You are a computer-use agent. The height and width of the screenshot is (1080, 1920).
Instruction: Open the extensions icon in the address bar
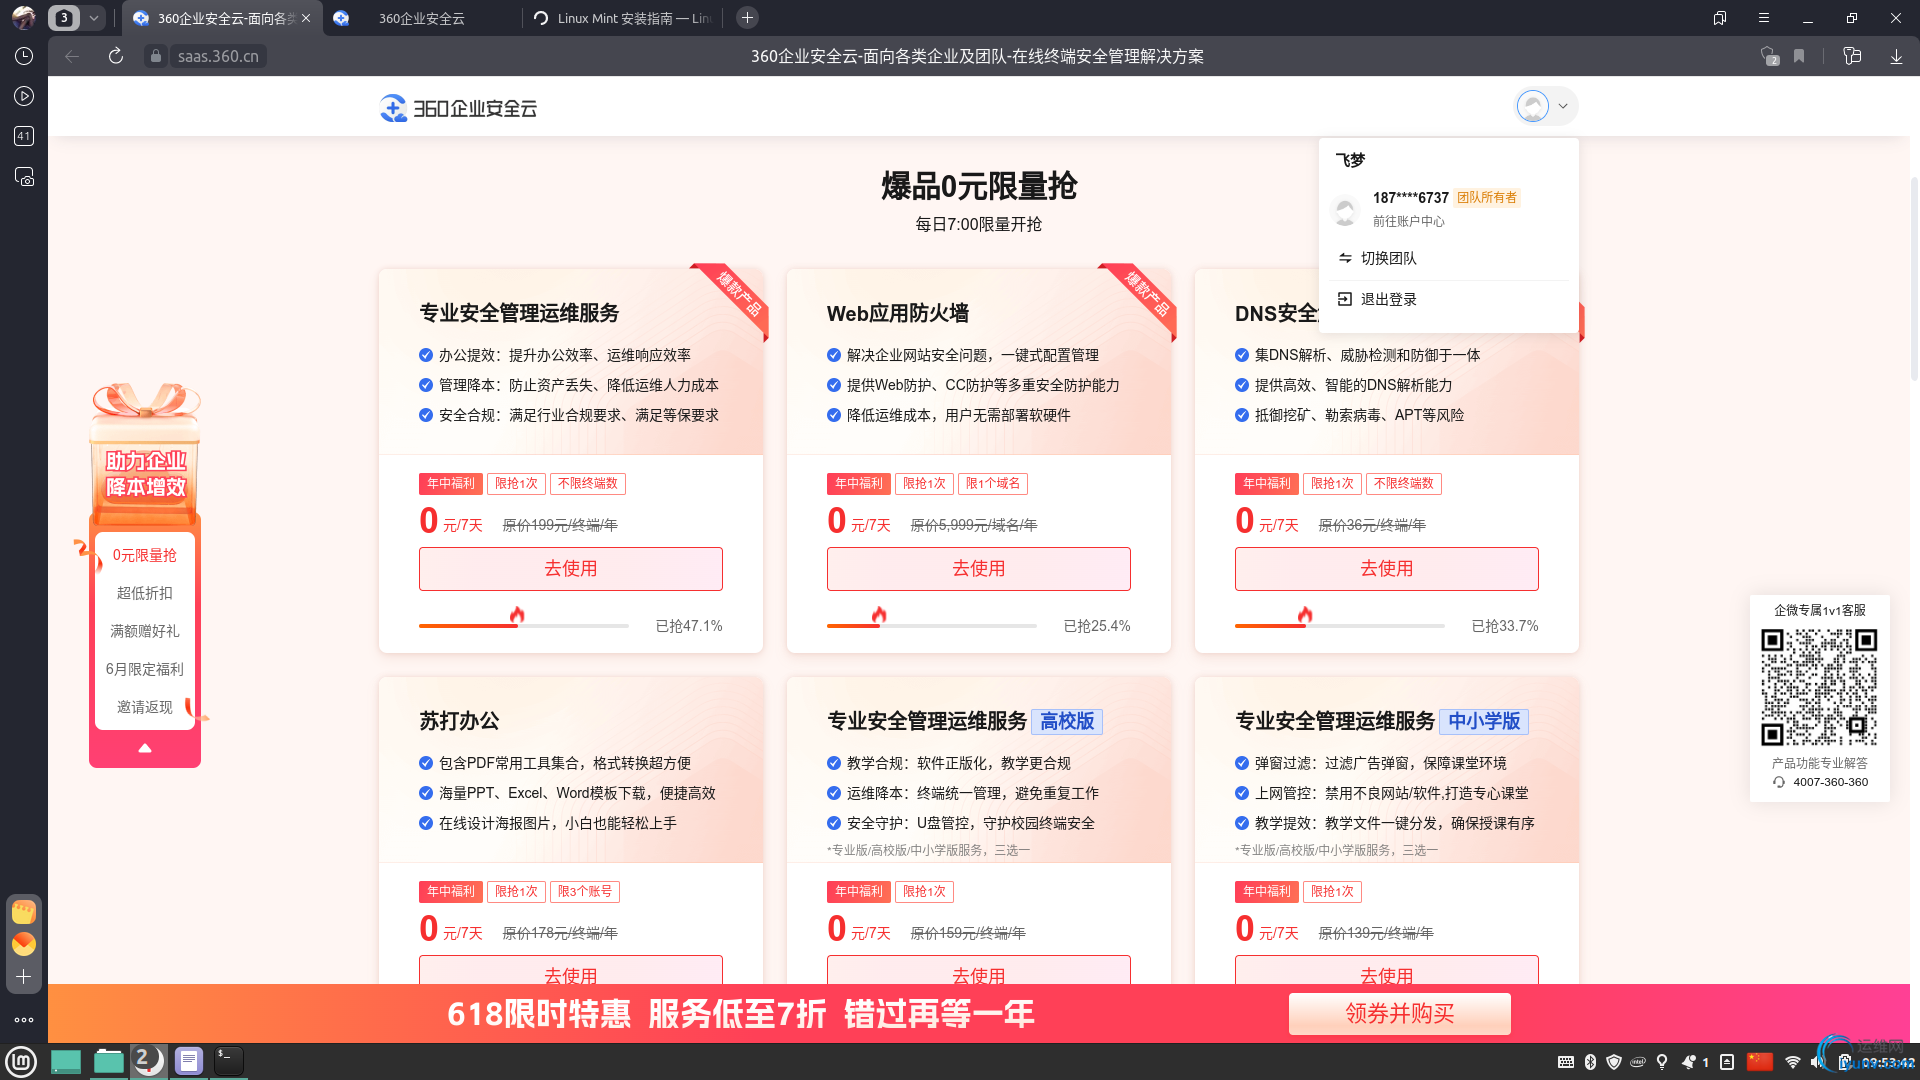1852,57
